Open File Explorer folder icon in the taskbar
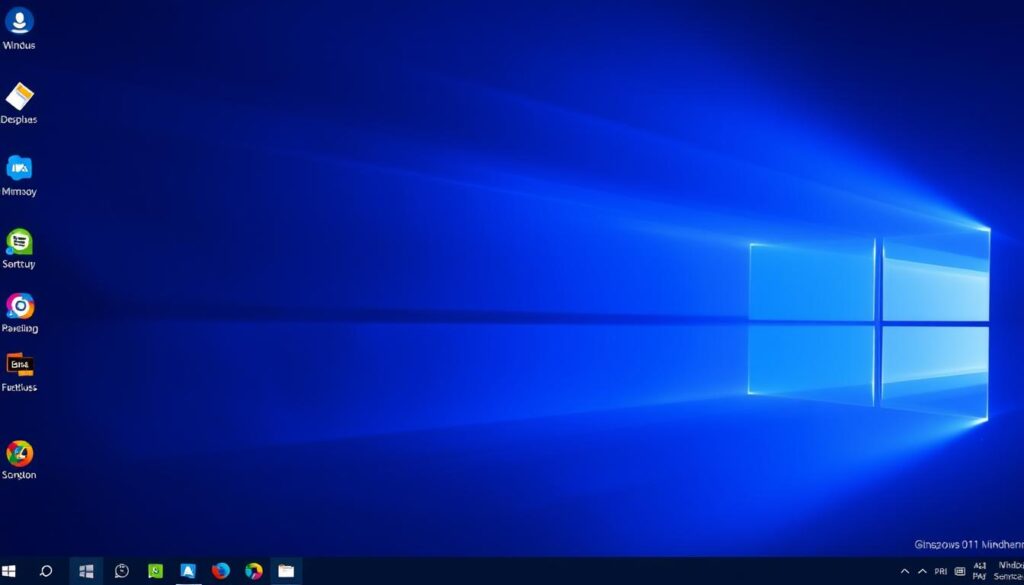Image resolution: width=1024 pixels, height=585 pixels. point(286,571)
